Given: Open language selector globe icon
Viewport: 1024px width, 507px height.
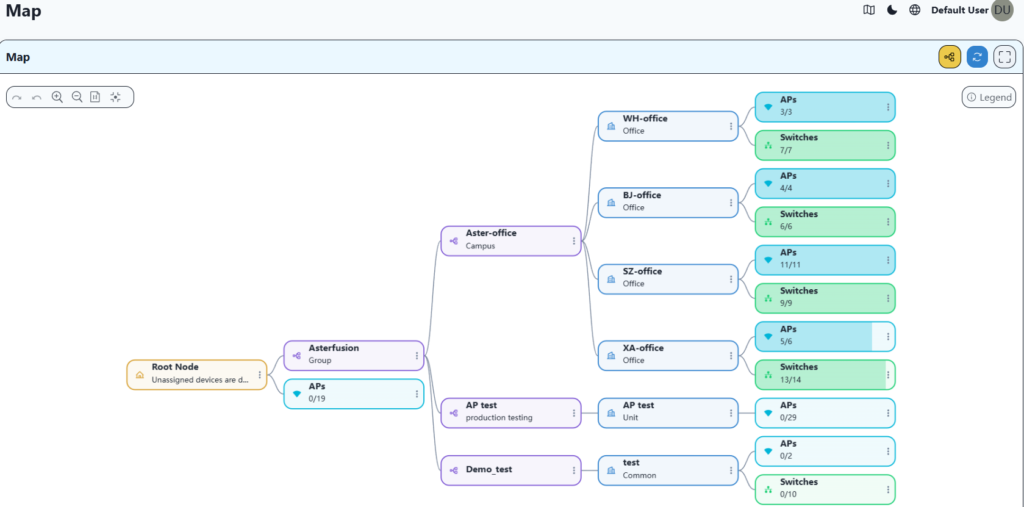Looking at the screenshot, I should tap(915, 10).
